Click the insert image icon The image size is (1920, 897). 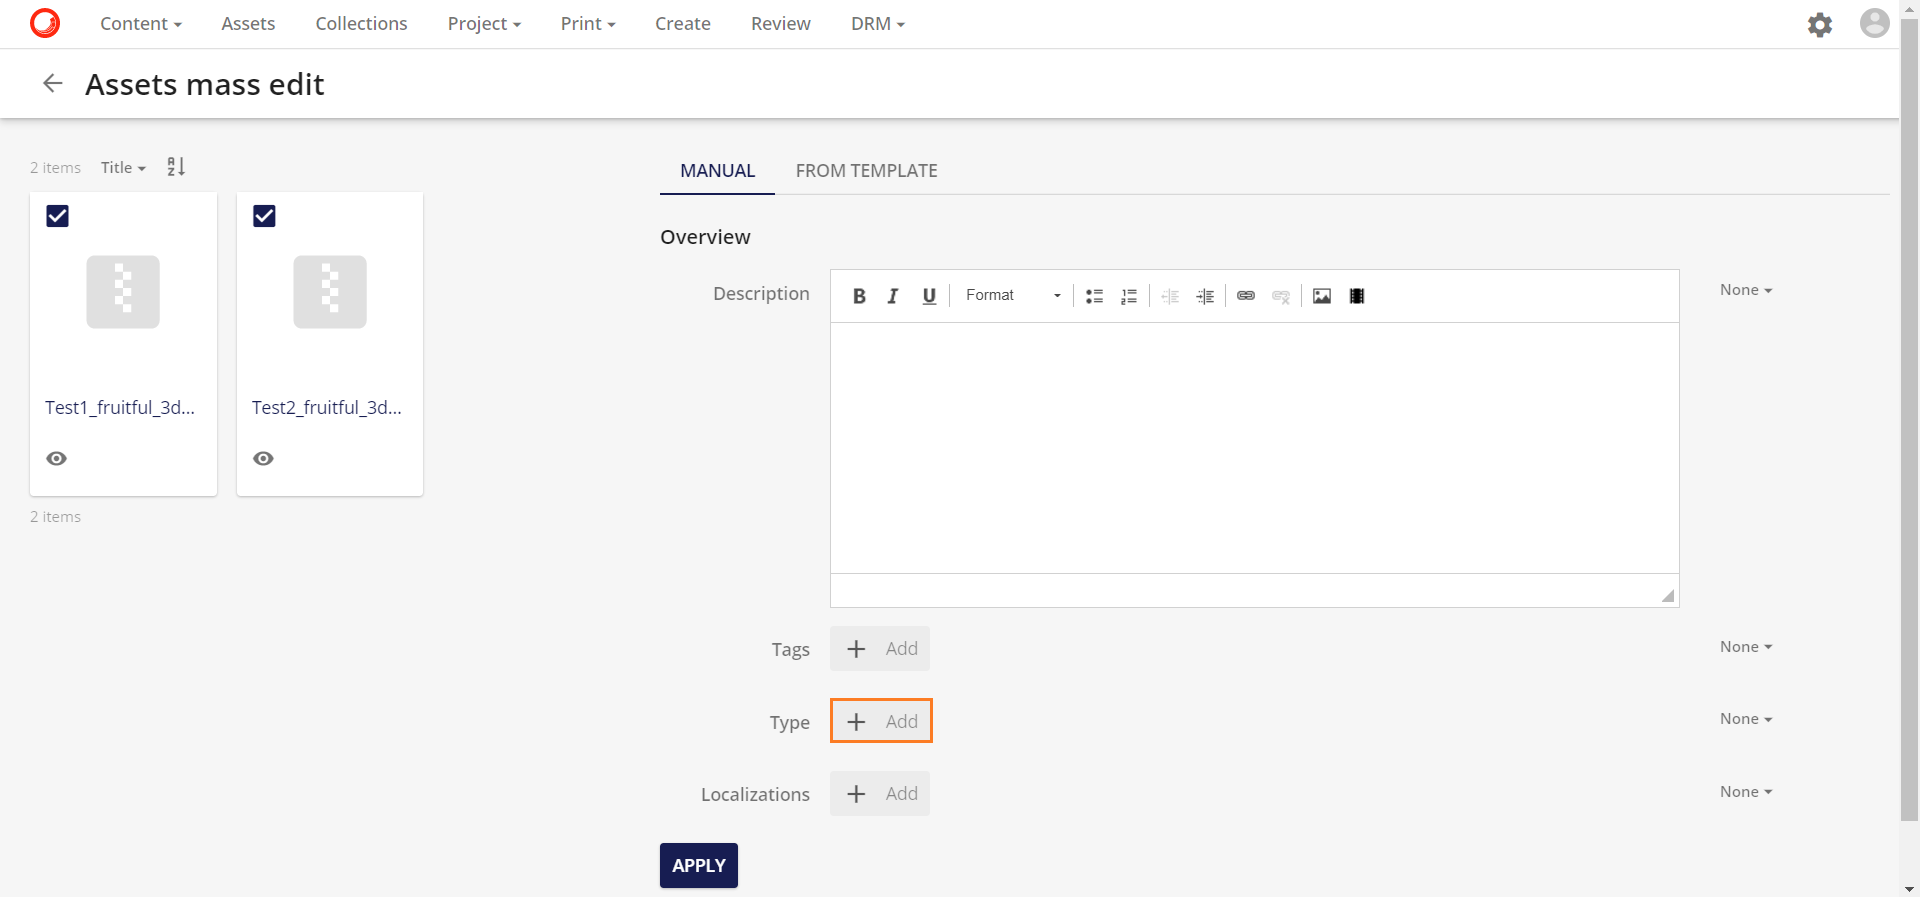pyautogui.click(x=1321, y=296)
